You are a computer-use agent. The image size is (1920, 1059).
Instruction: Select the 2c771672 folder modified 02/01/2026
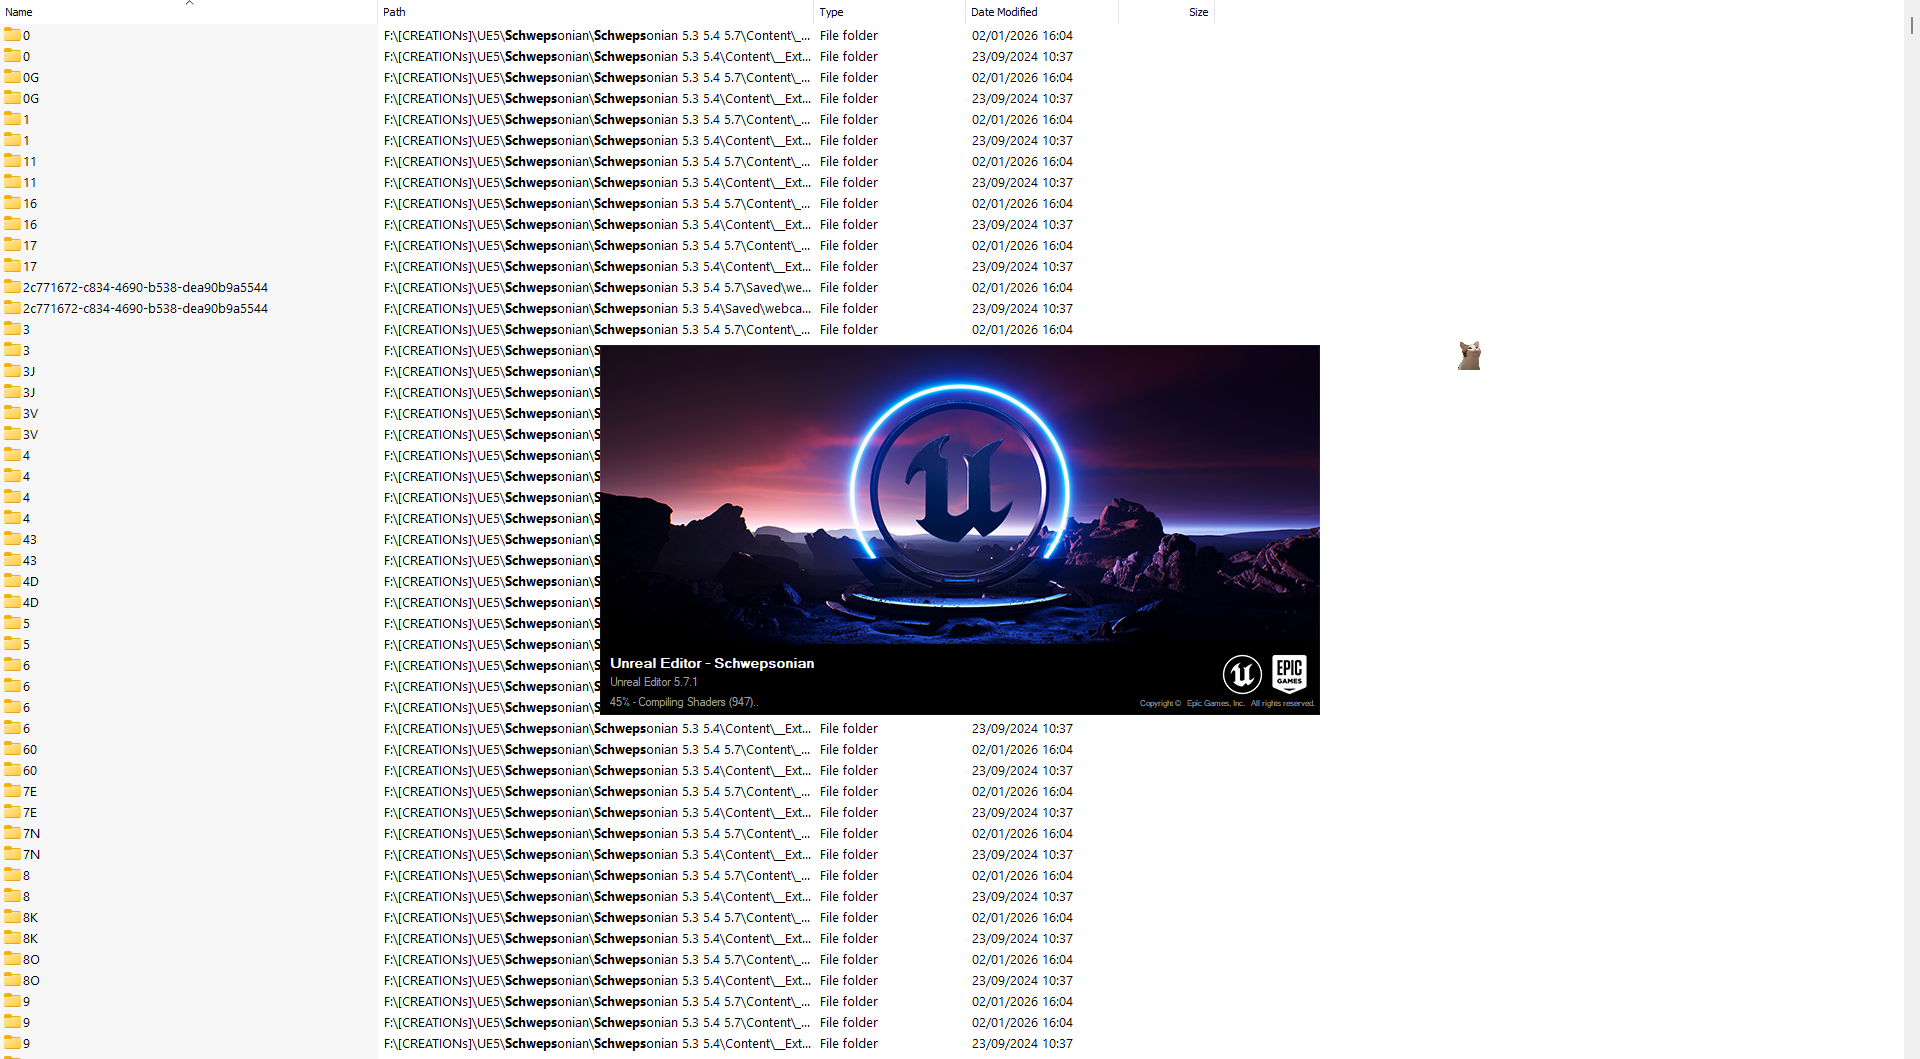pos(145,287)
